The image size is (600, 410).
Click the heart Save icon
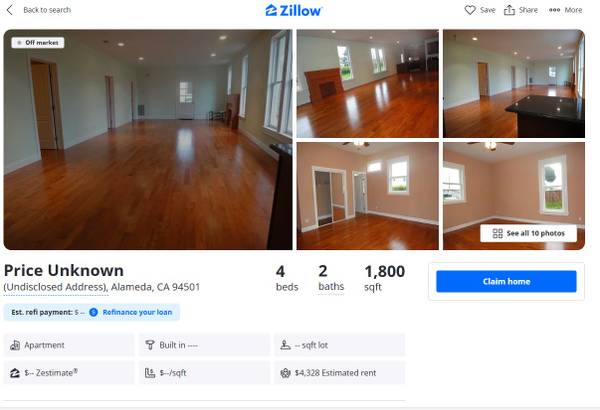point(470,10)
